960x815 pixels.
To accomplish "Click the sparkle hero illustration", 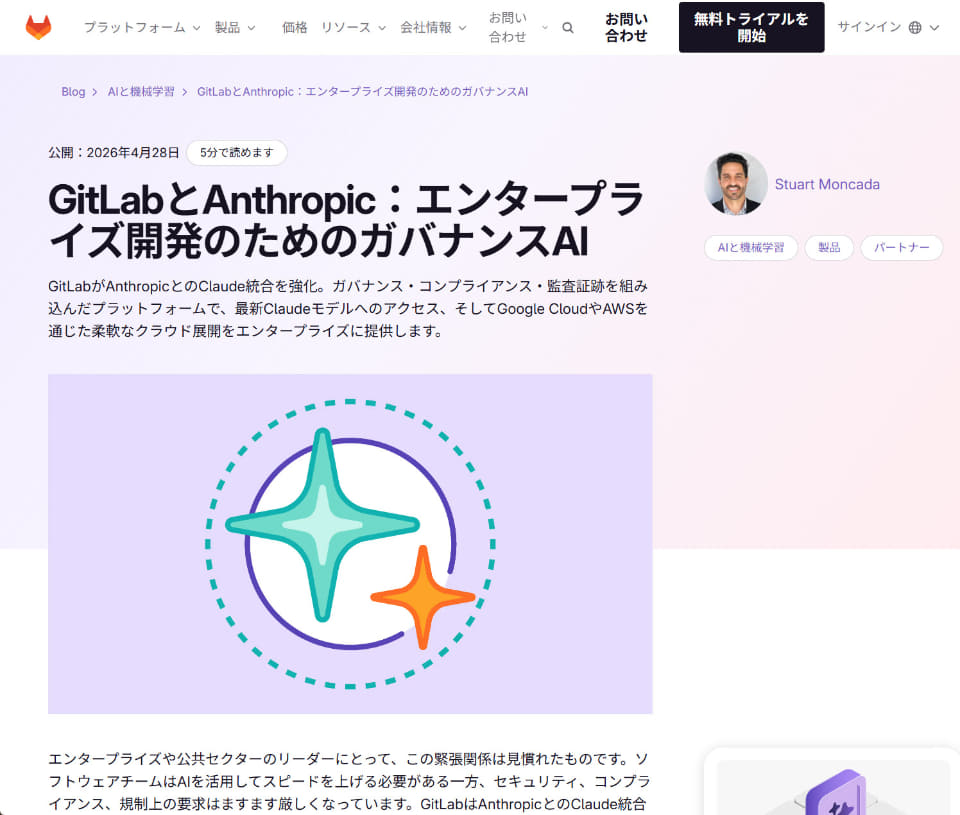I will (x=350, y=544).
